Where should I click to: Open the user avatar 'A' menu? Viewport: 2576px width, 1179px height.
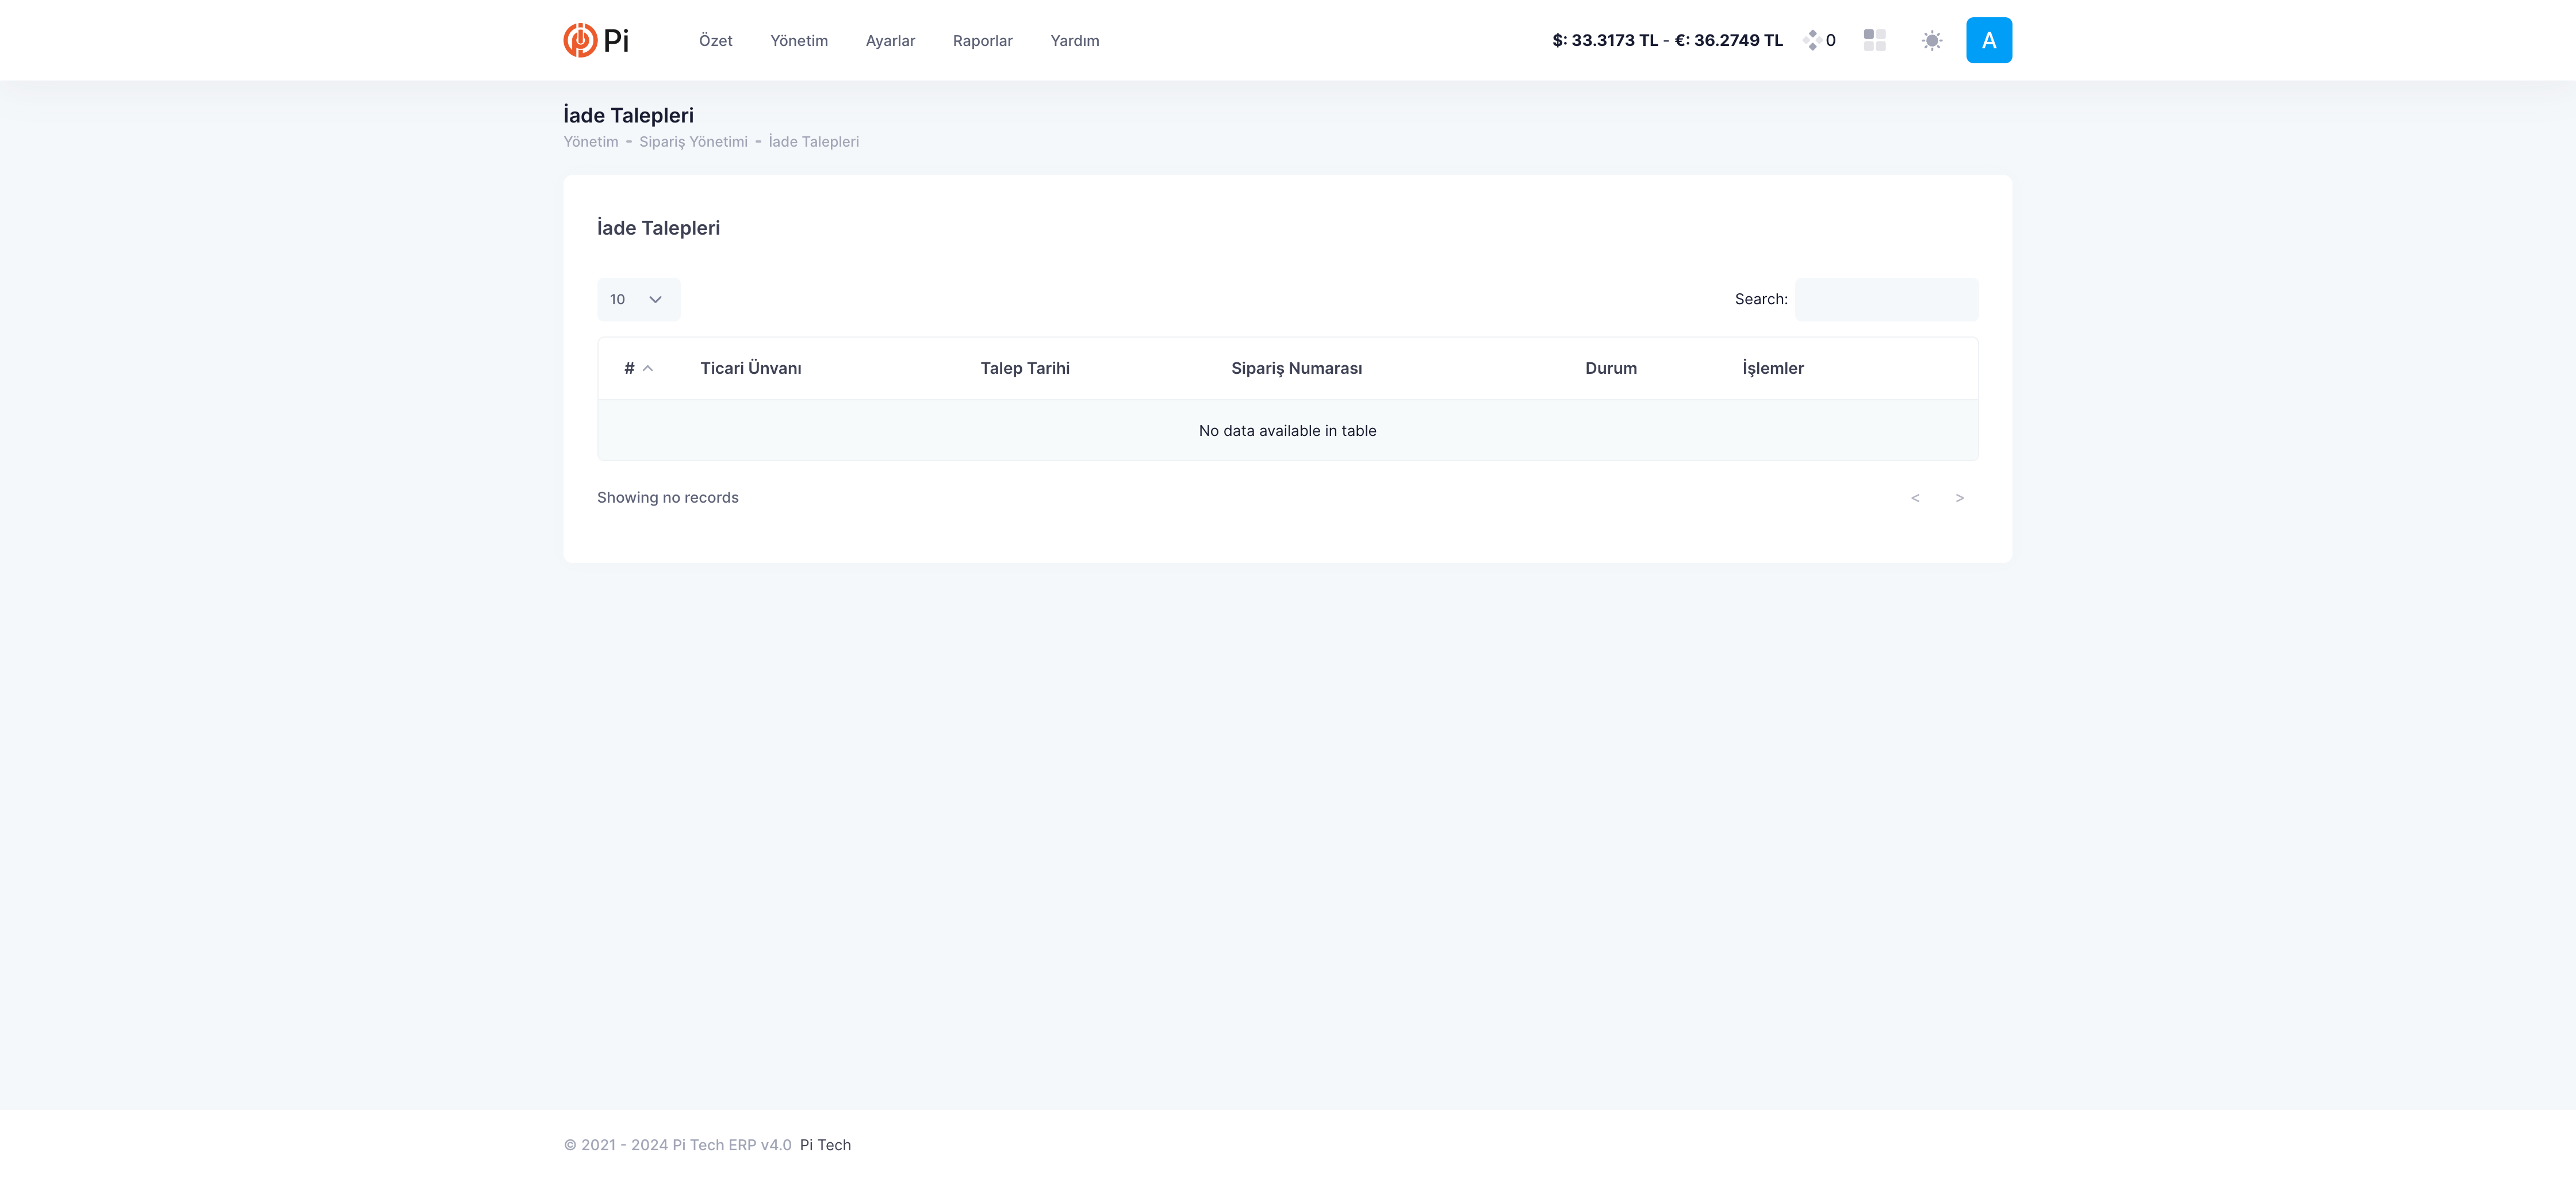coord(1988,40)
